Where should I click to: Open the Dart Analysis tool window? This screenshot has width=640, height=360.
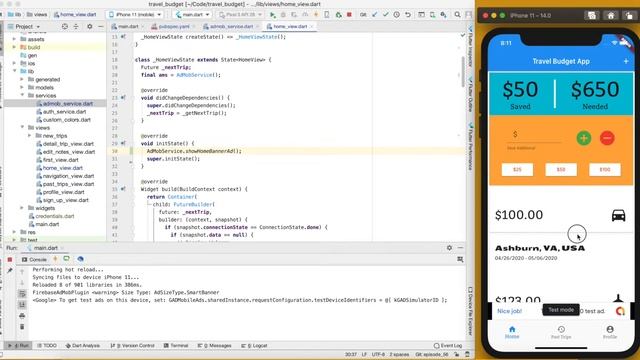(82, 346)
